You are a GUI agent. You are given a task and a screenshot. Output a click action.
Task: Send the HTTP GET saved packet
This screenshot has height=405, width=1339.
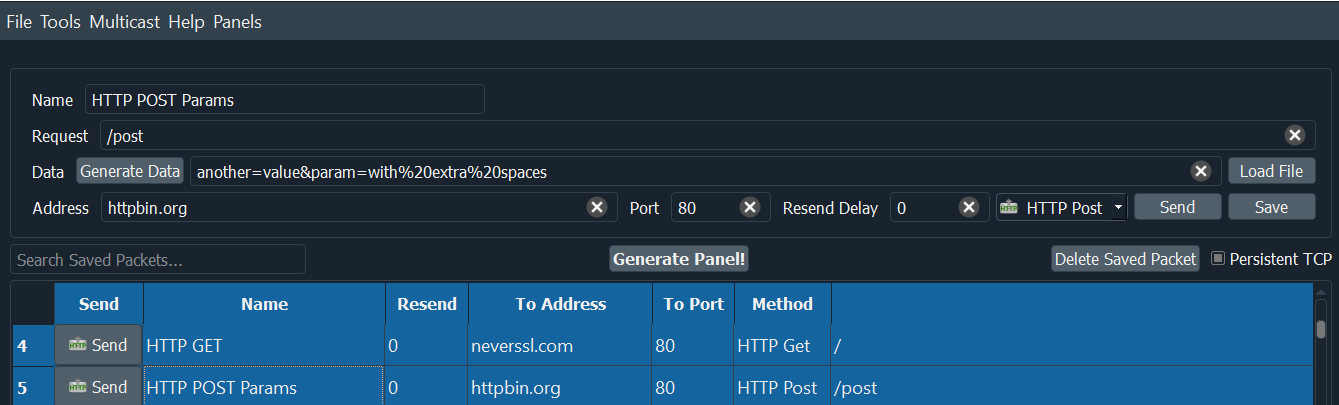(98, 345)
